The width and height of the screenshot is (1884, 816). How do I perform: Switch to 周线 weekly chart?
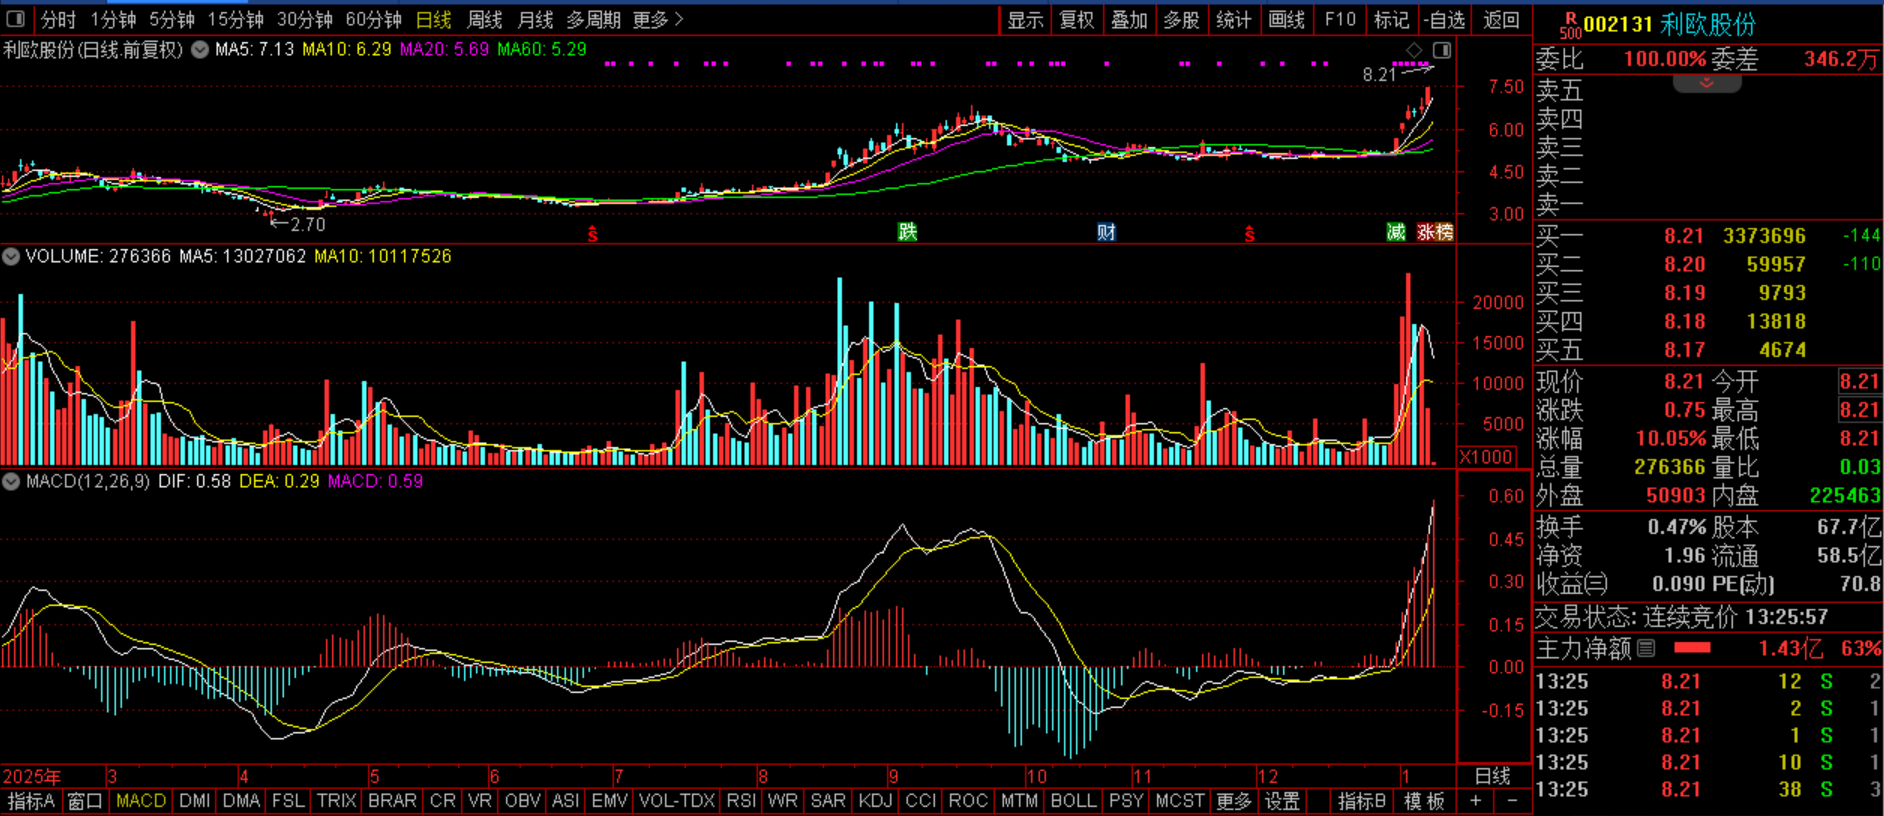[485, 19]
